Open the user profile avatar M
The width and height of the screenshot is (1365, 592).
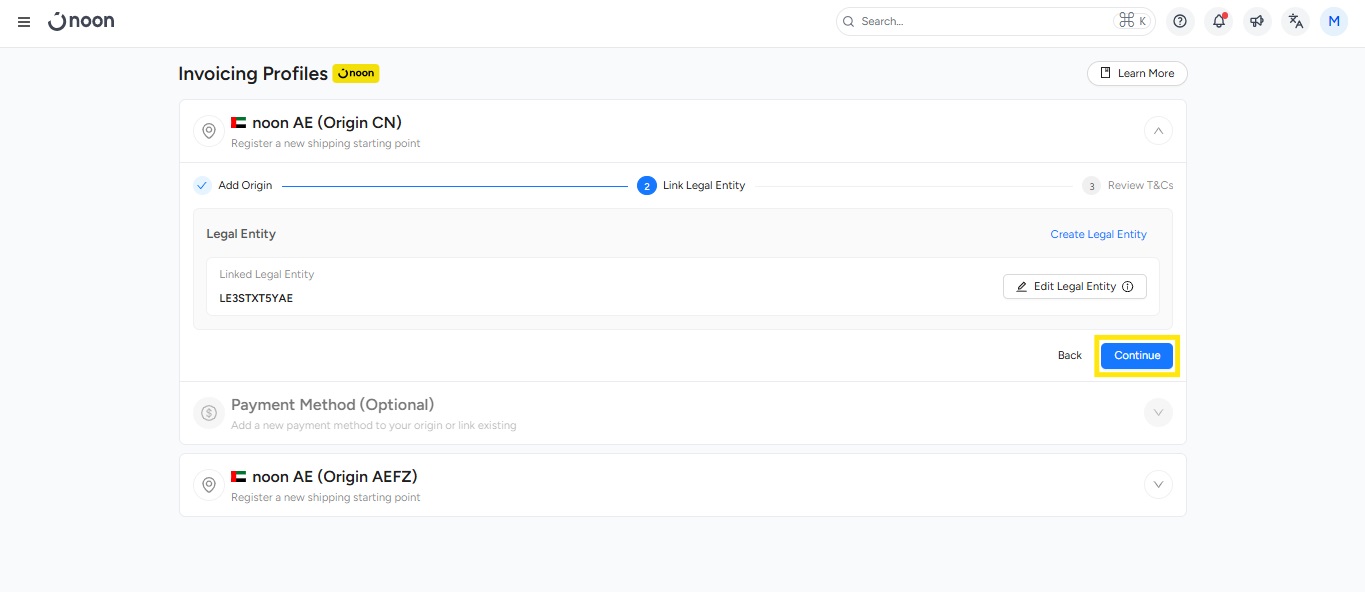[1334, 21]
